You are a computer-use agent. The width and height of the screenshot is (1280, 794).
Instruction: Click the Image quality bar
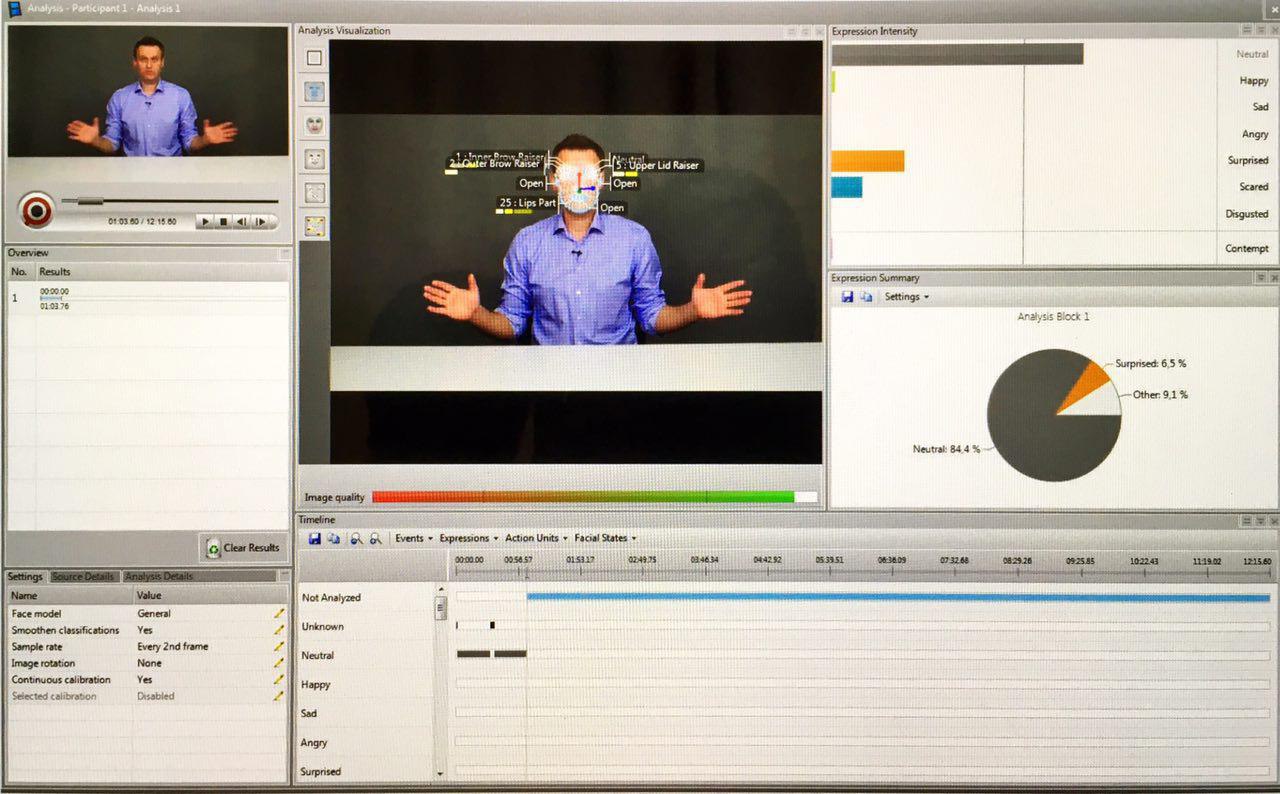(x=594, y=497)
